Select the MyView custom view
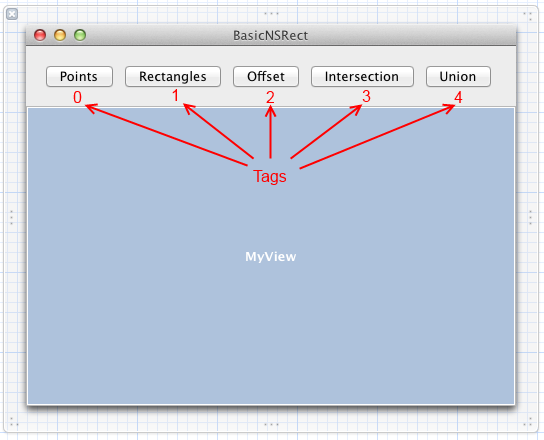Image resolution: width=544 pixels, height=440 pixels. (x=271, y=256)
